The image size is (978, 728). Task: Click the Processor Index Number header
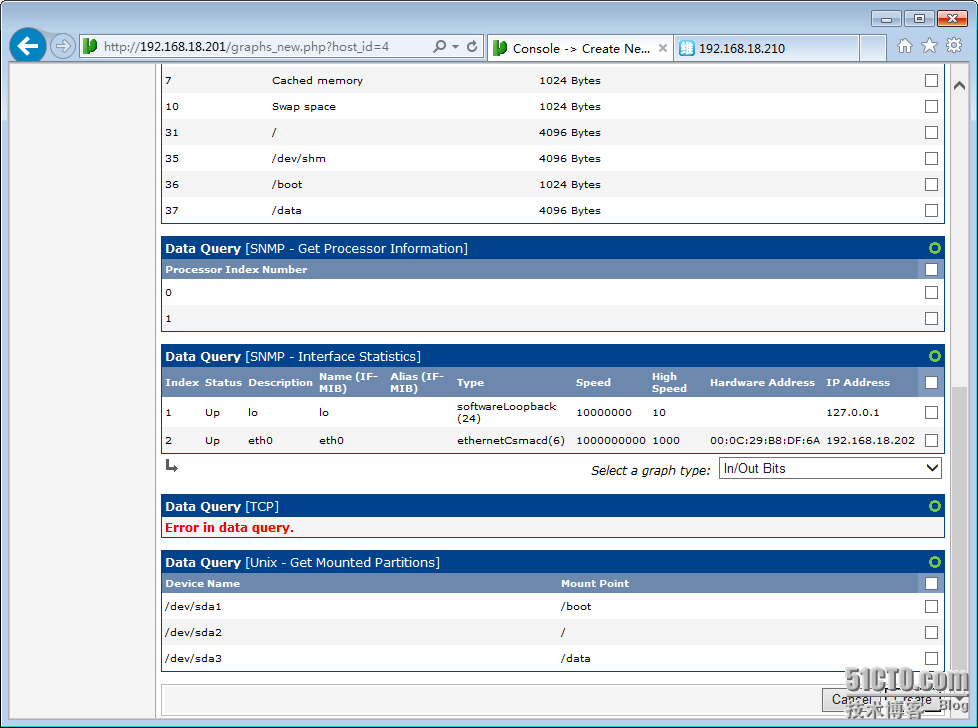(x=236, y=269)
